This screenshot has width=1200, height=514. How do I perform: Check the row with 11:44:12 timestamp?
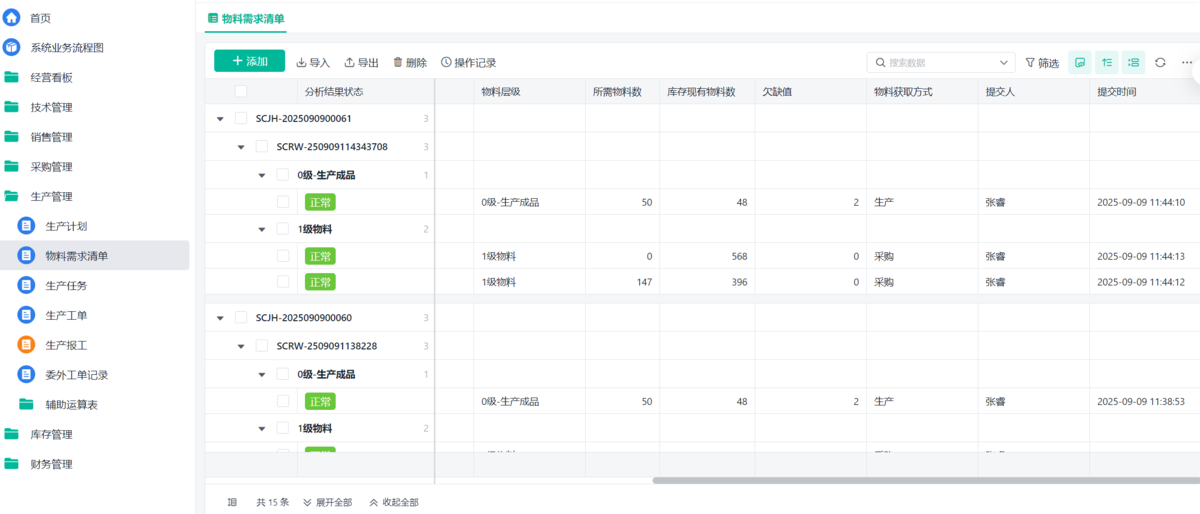[x=283, y=282]
